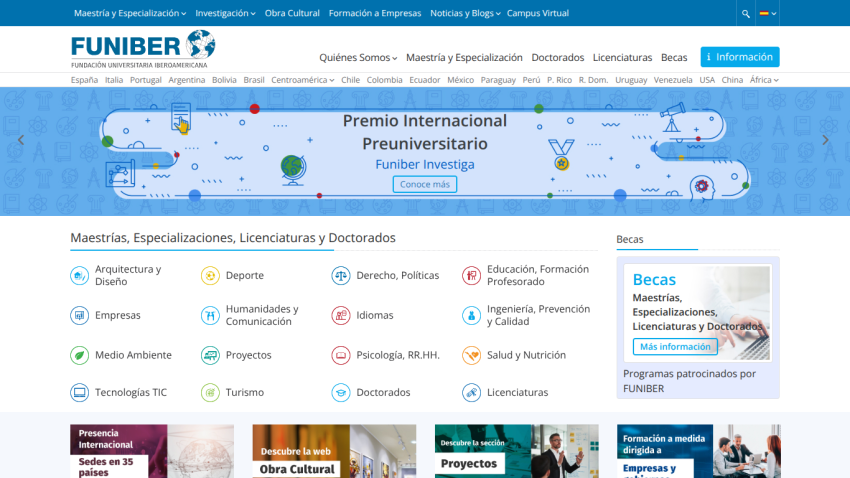The width and height of the screenshot is (850, 478).
Task: Open Campus Virtual link
Action: (538, 13)
